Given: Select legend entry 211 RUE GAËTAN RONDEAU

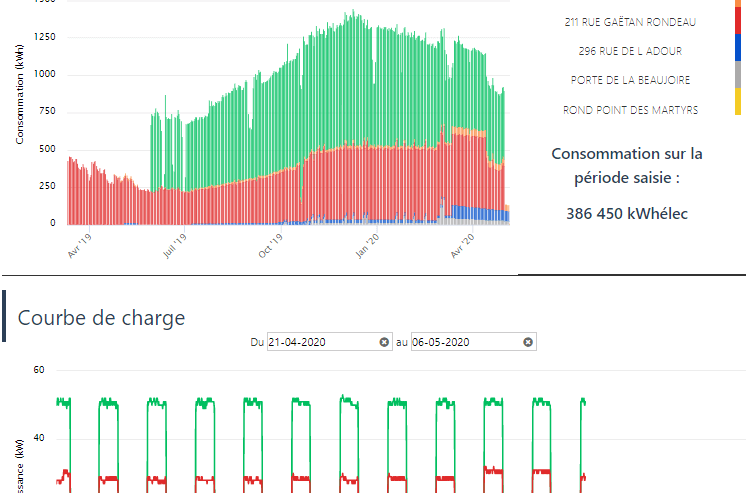Looking at the screenshot, I should [630, 22].
